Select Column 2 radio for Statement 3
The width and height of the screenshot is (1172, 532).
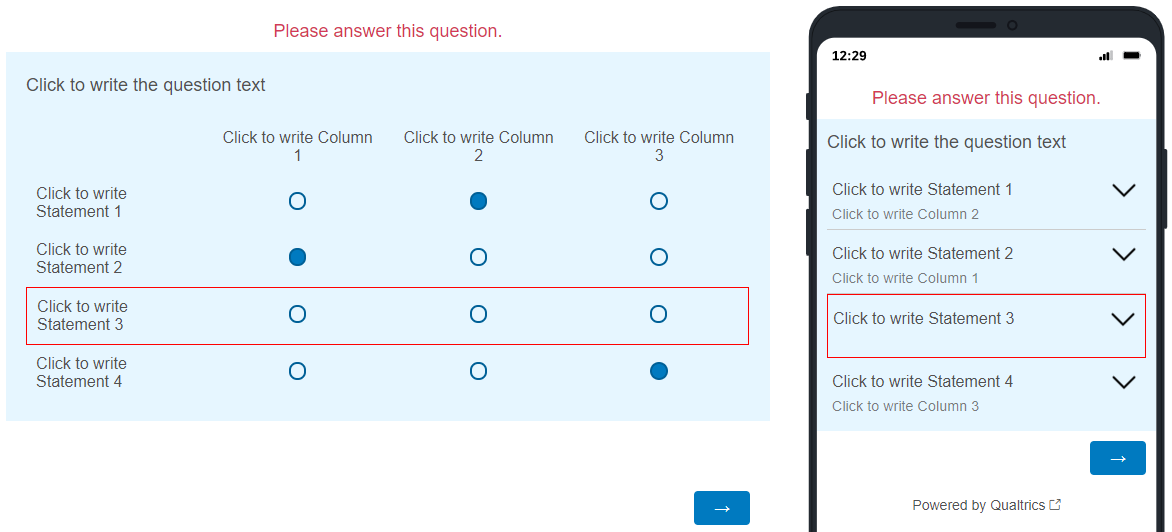478,314
